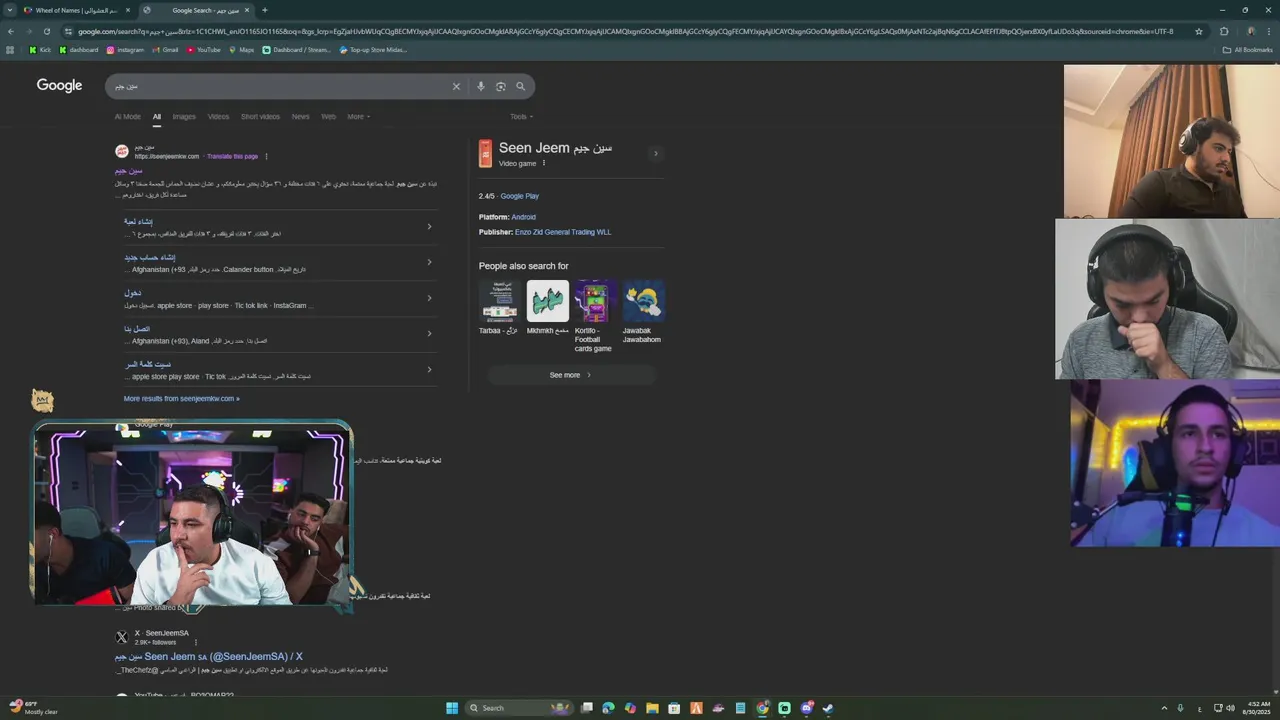The image size is (1280, 720).
Task: Open Chrome from the taskbar
Action: coord(762,708)
